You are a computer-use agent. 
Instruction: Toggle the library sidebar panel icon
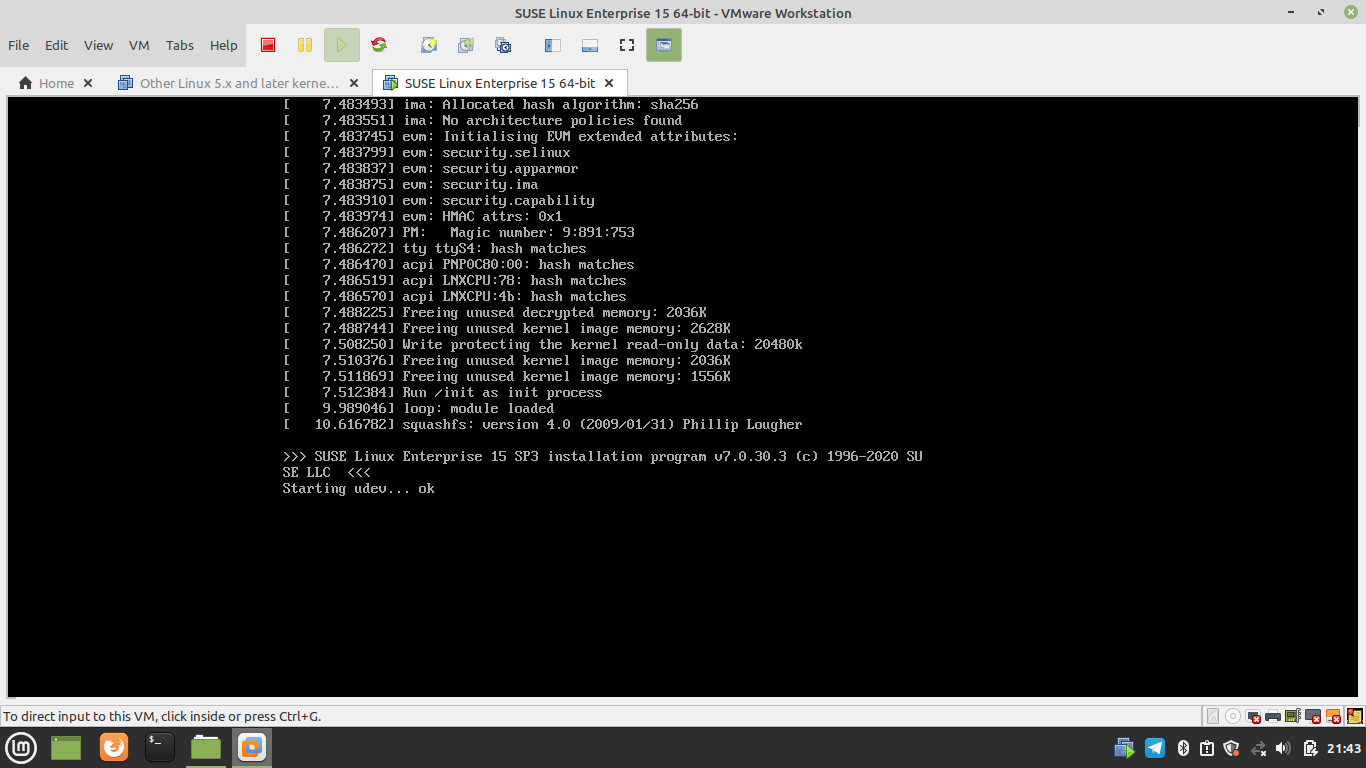552,45
